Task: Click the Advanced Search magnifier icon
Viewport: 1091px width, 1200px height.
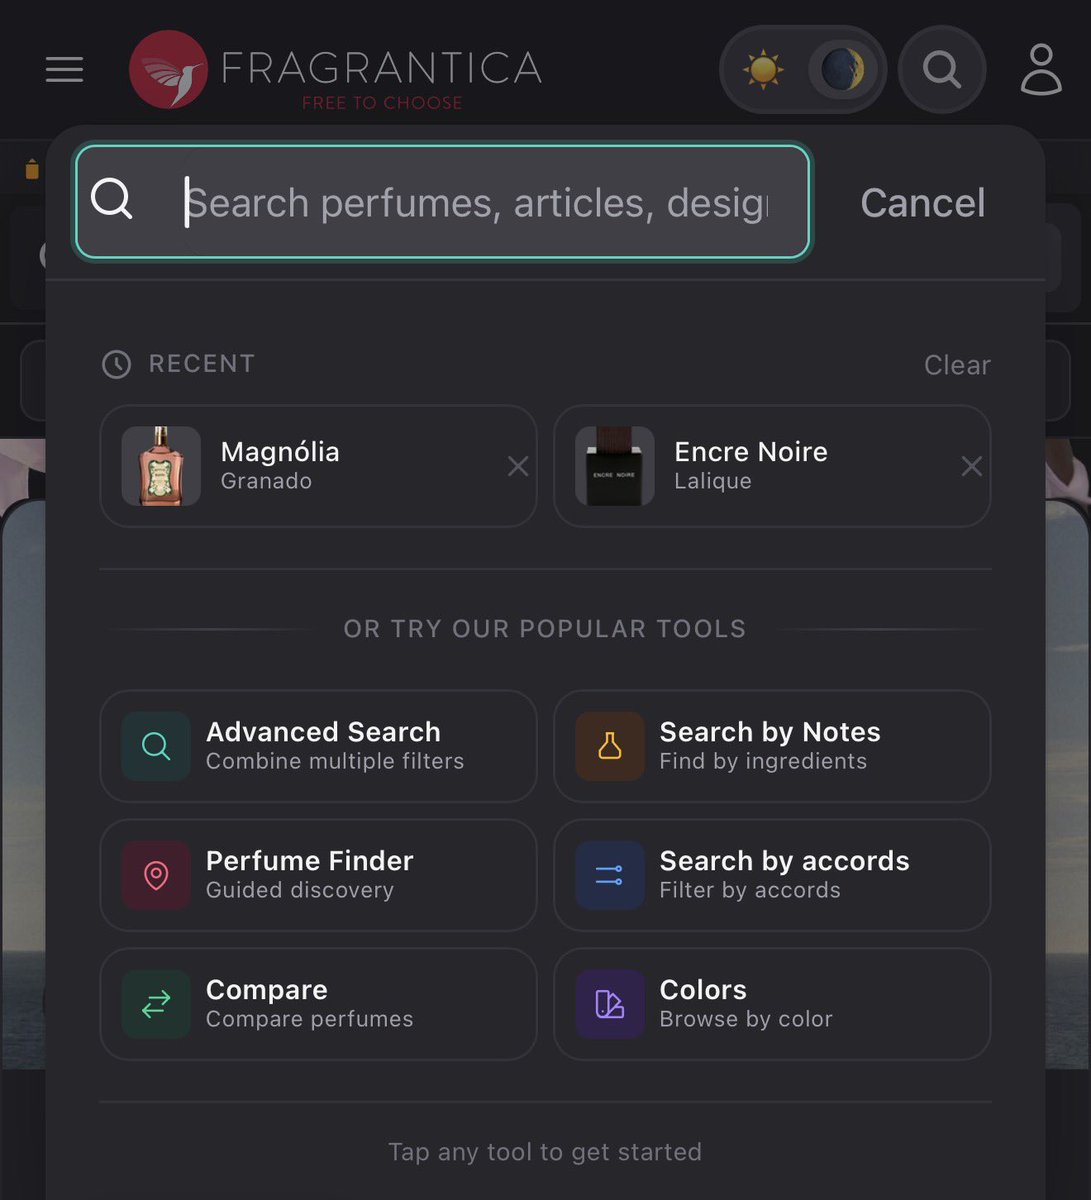Action: [156, 746]
